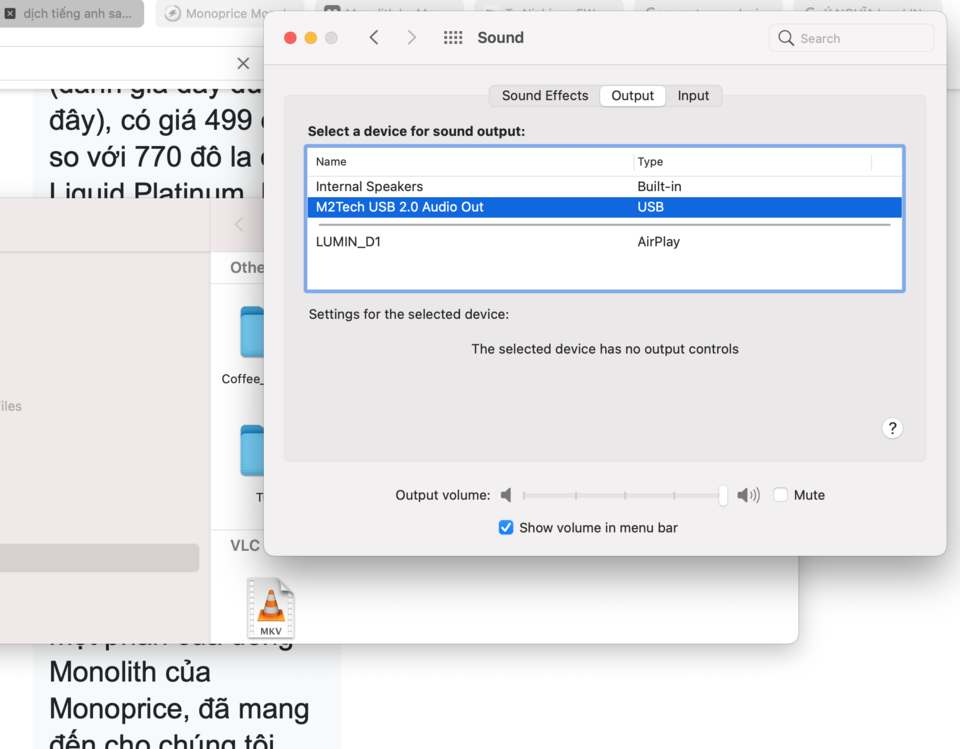Go forward with the right chevron arrow

411,38
